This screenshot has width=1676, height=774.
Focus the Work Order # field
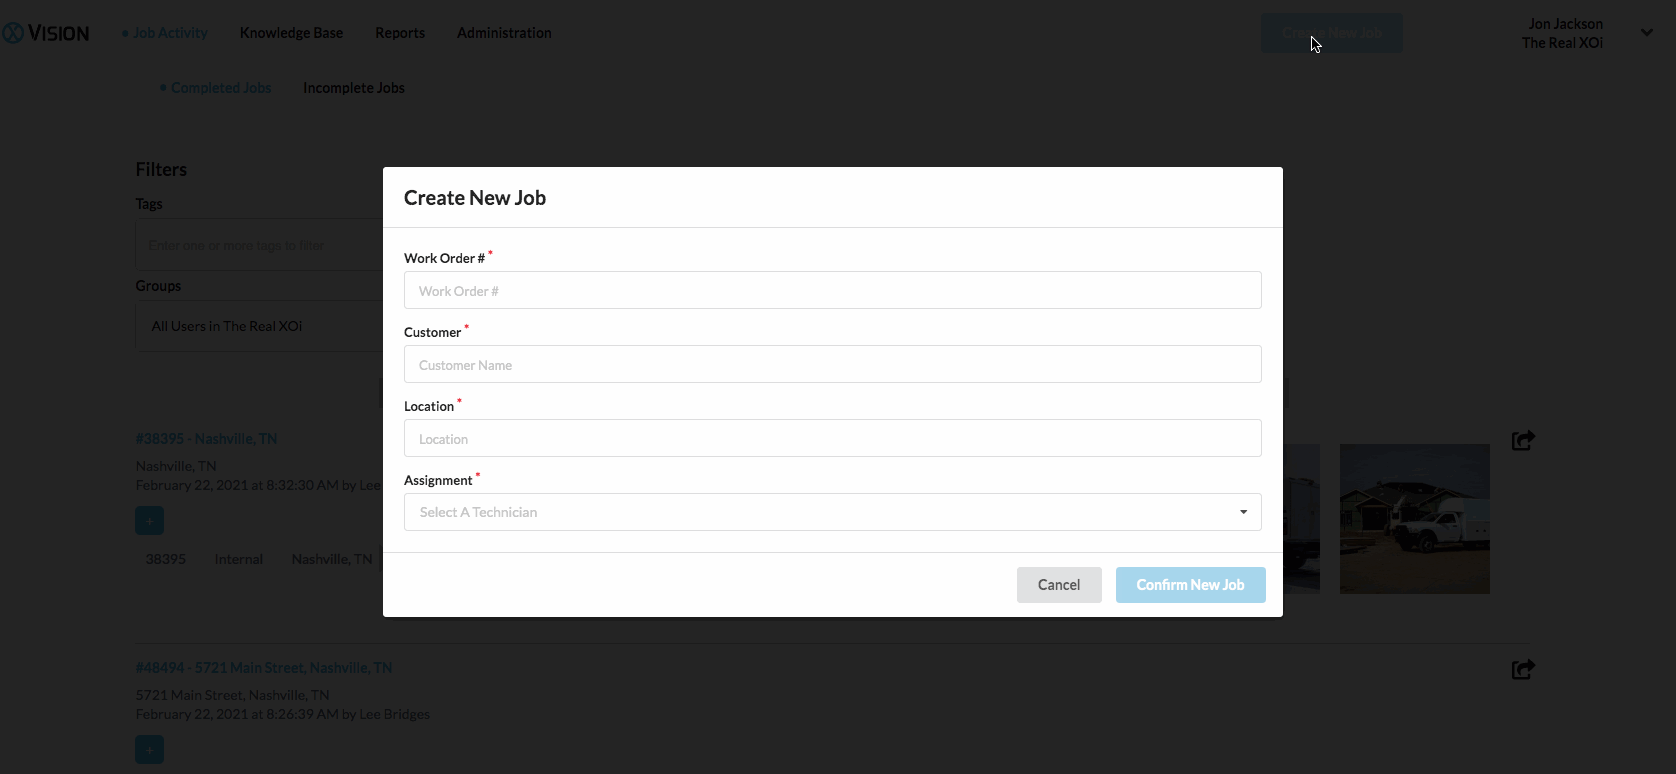832,291
